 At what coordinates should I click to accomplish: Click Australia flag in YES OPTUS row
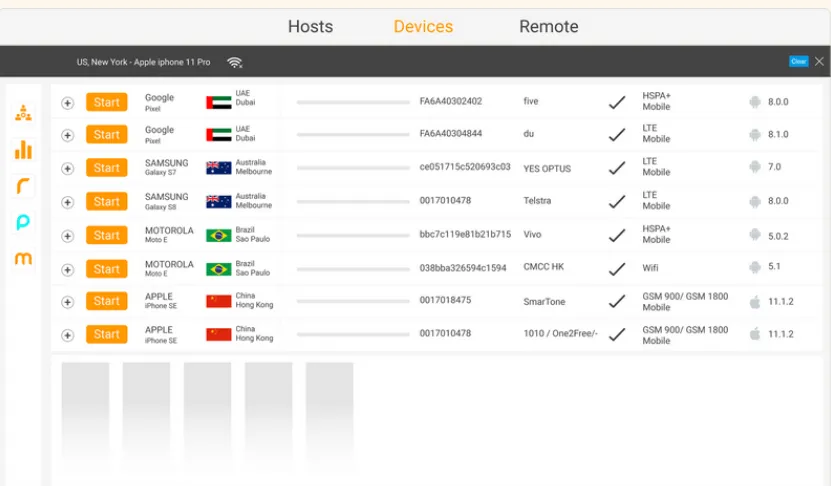pos(218,168)
